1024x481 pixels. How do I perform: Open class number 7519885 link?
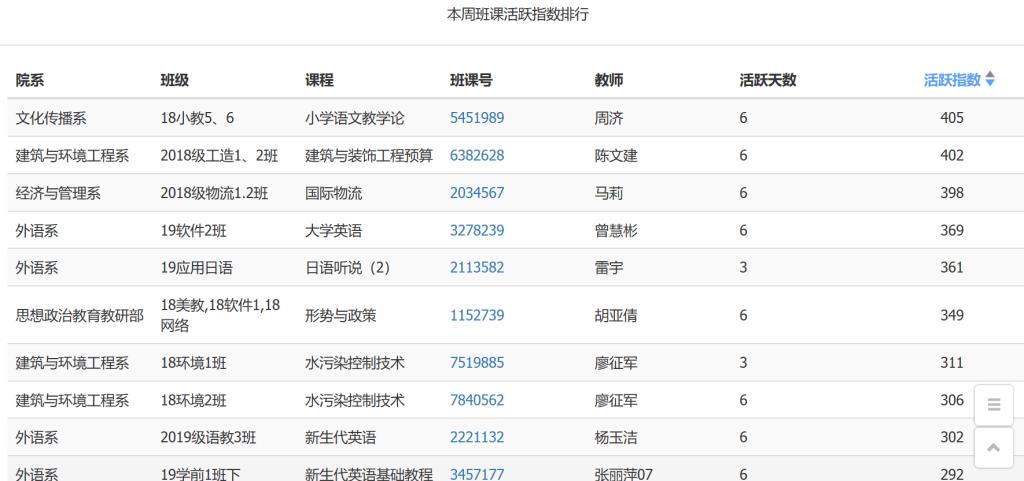coord(477,363)
